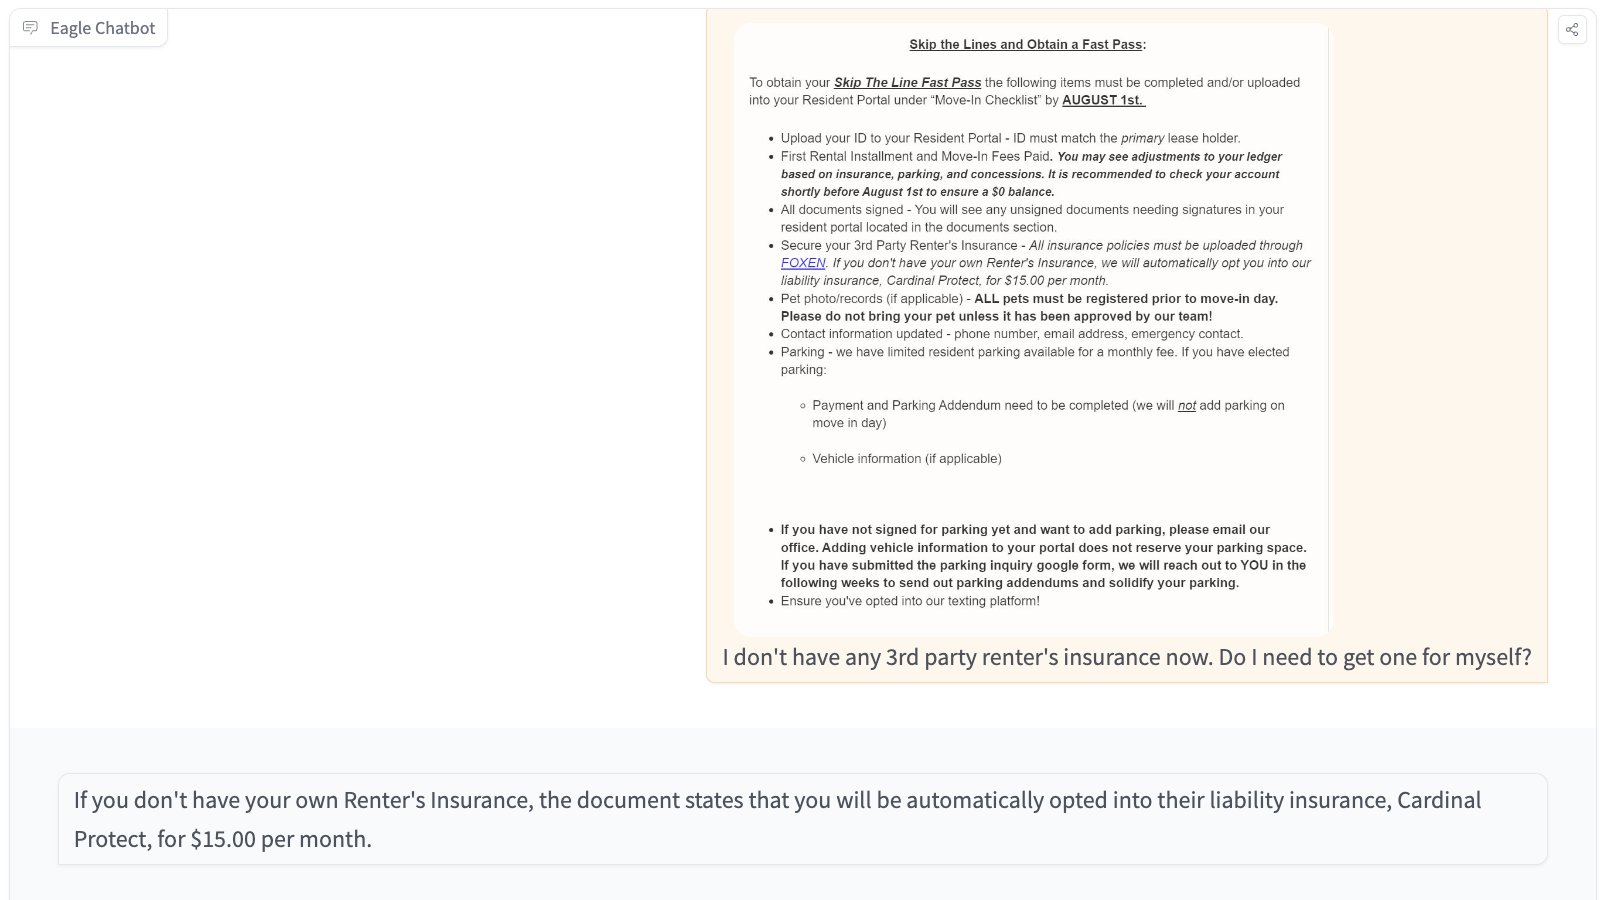This screenshot has height=900, width=1606.
Task: Click the Eagle Chatbot label text
Action: (102, 28)
